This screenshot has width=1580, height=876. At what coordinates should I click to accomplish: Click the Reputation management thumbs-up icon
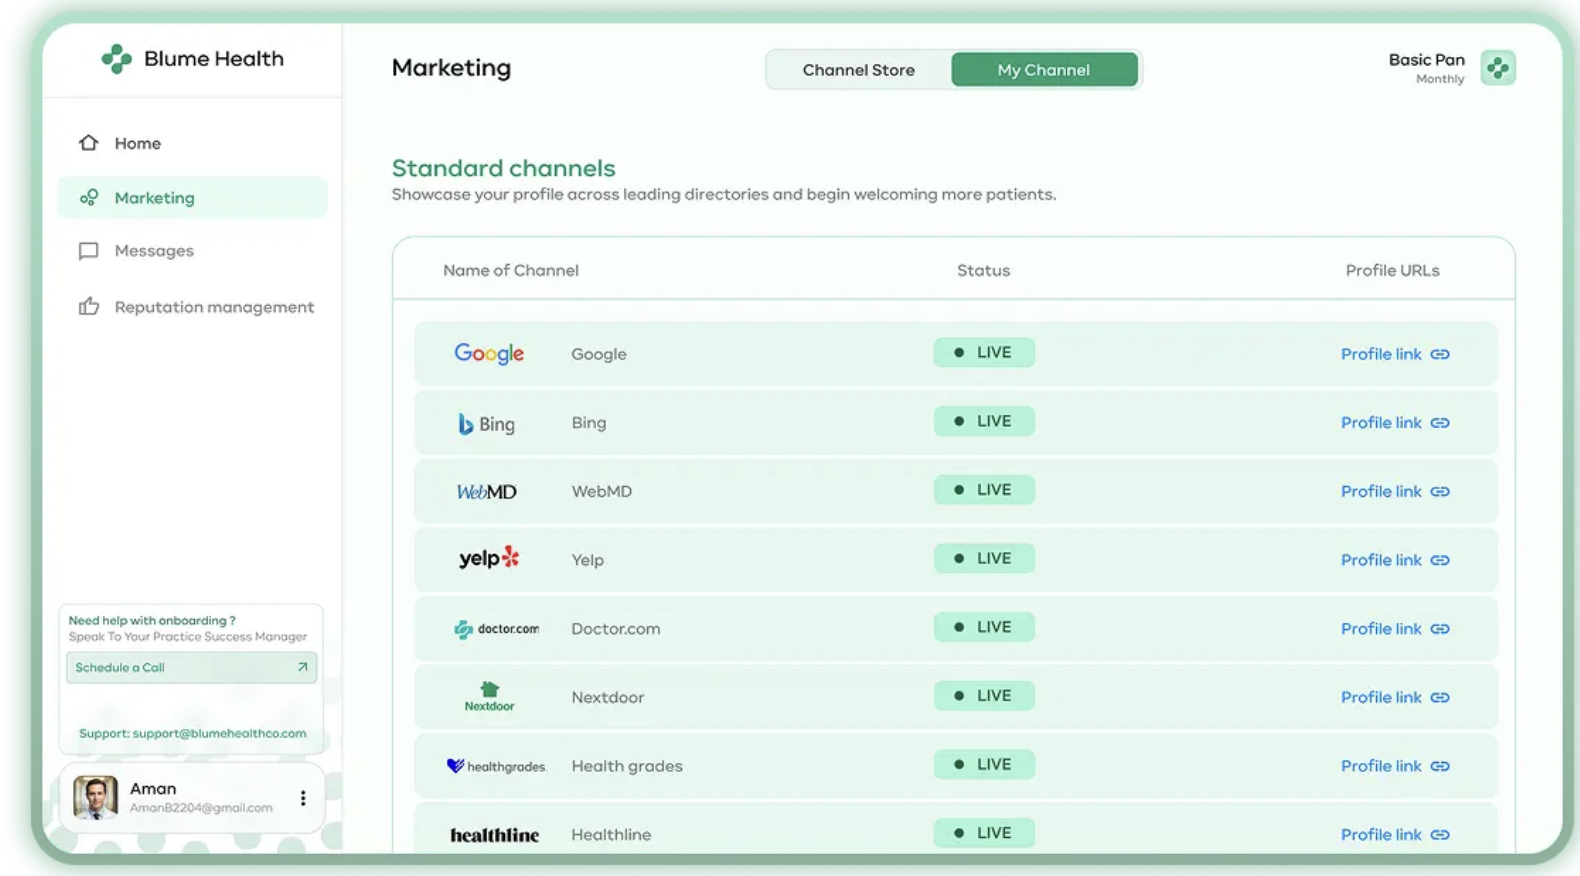(89, 307)
